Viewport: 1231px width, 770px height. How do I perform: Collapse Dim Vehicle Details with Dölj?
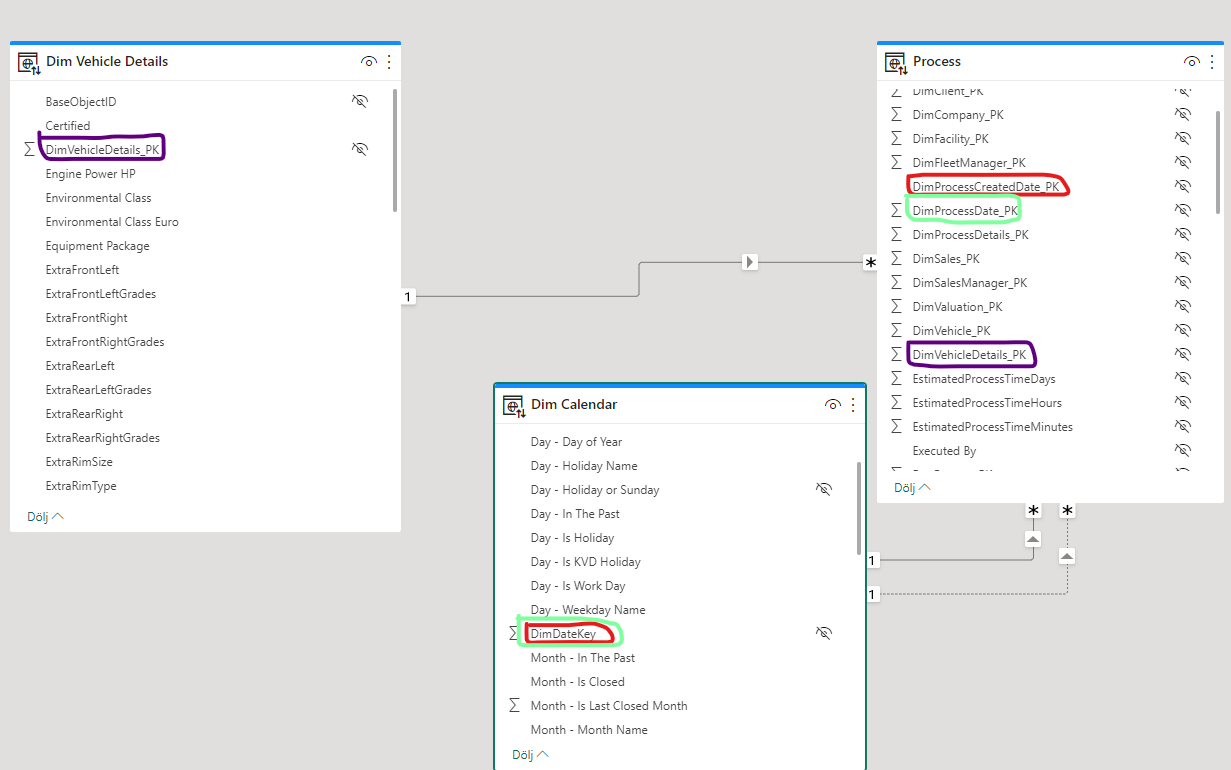tap(45, 517)
